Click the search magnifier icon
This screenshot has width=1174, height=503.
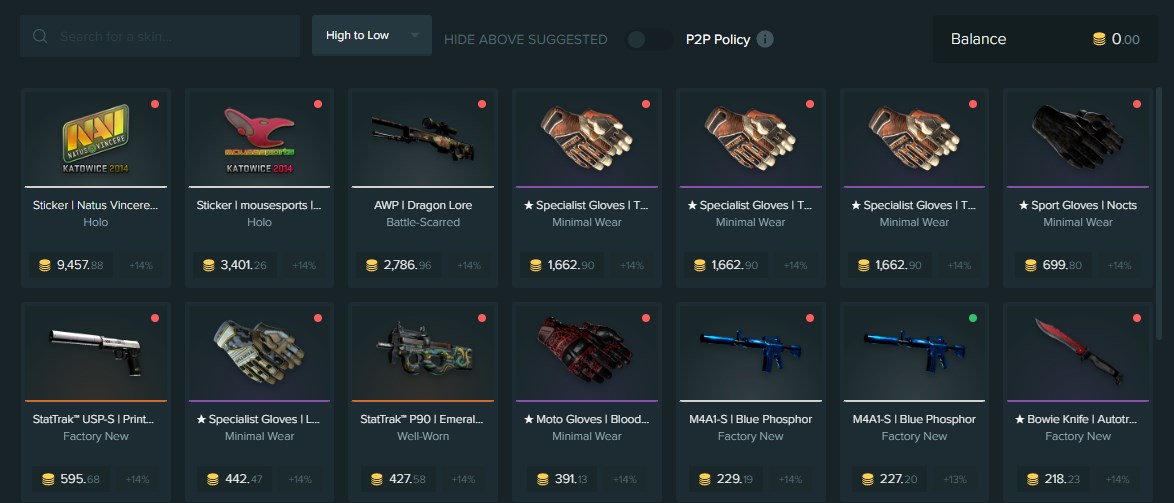click(40, 37)
